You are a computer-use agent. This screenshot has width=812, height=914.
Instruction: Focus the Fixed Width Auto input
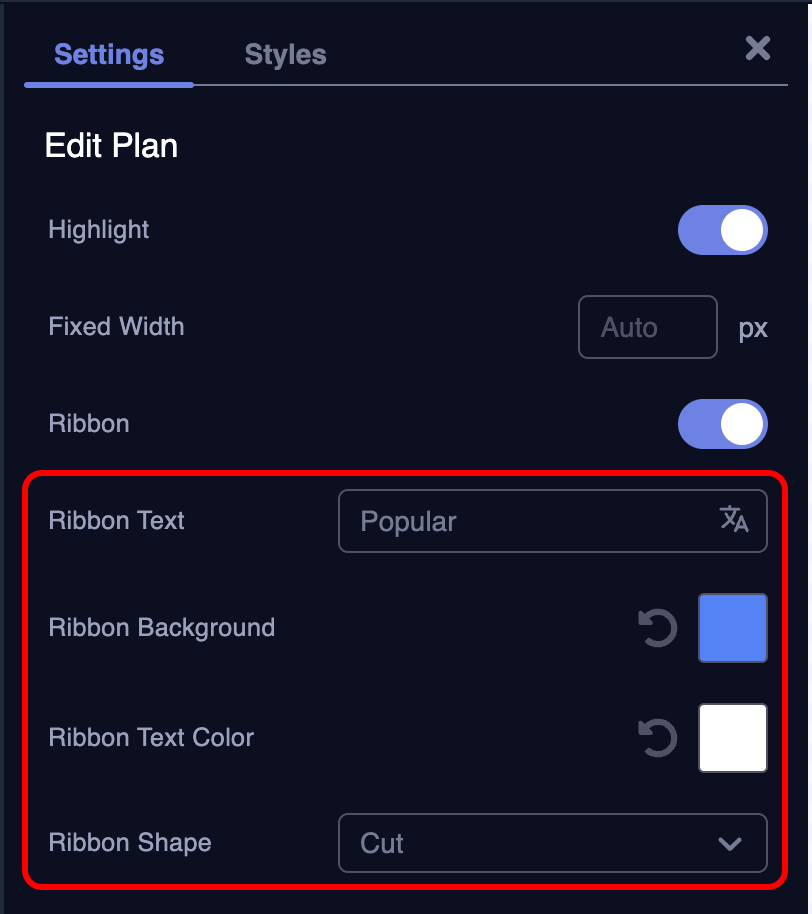(x=647, y=327)
